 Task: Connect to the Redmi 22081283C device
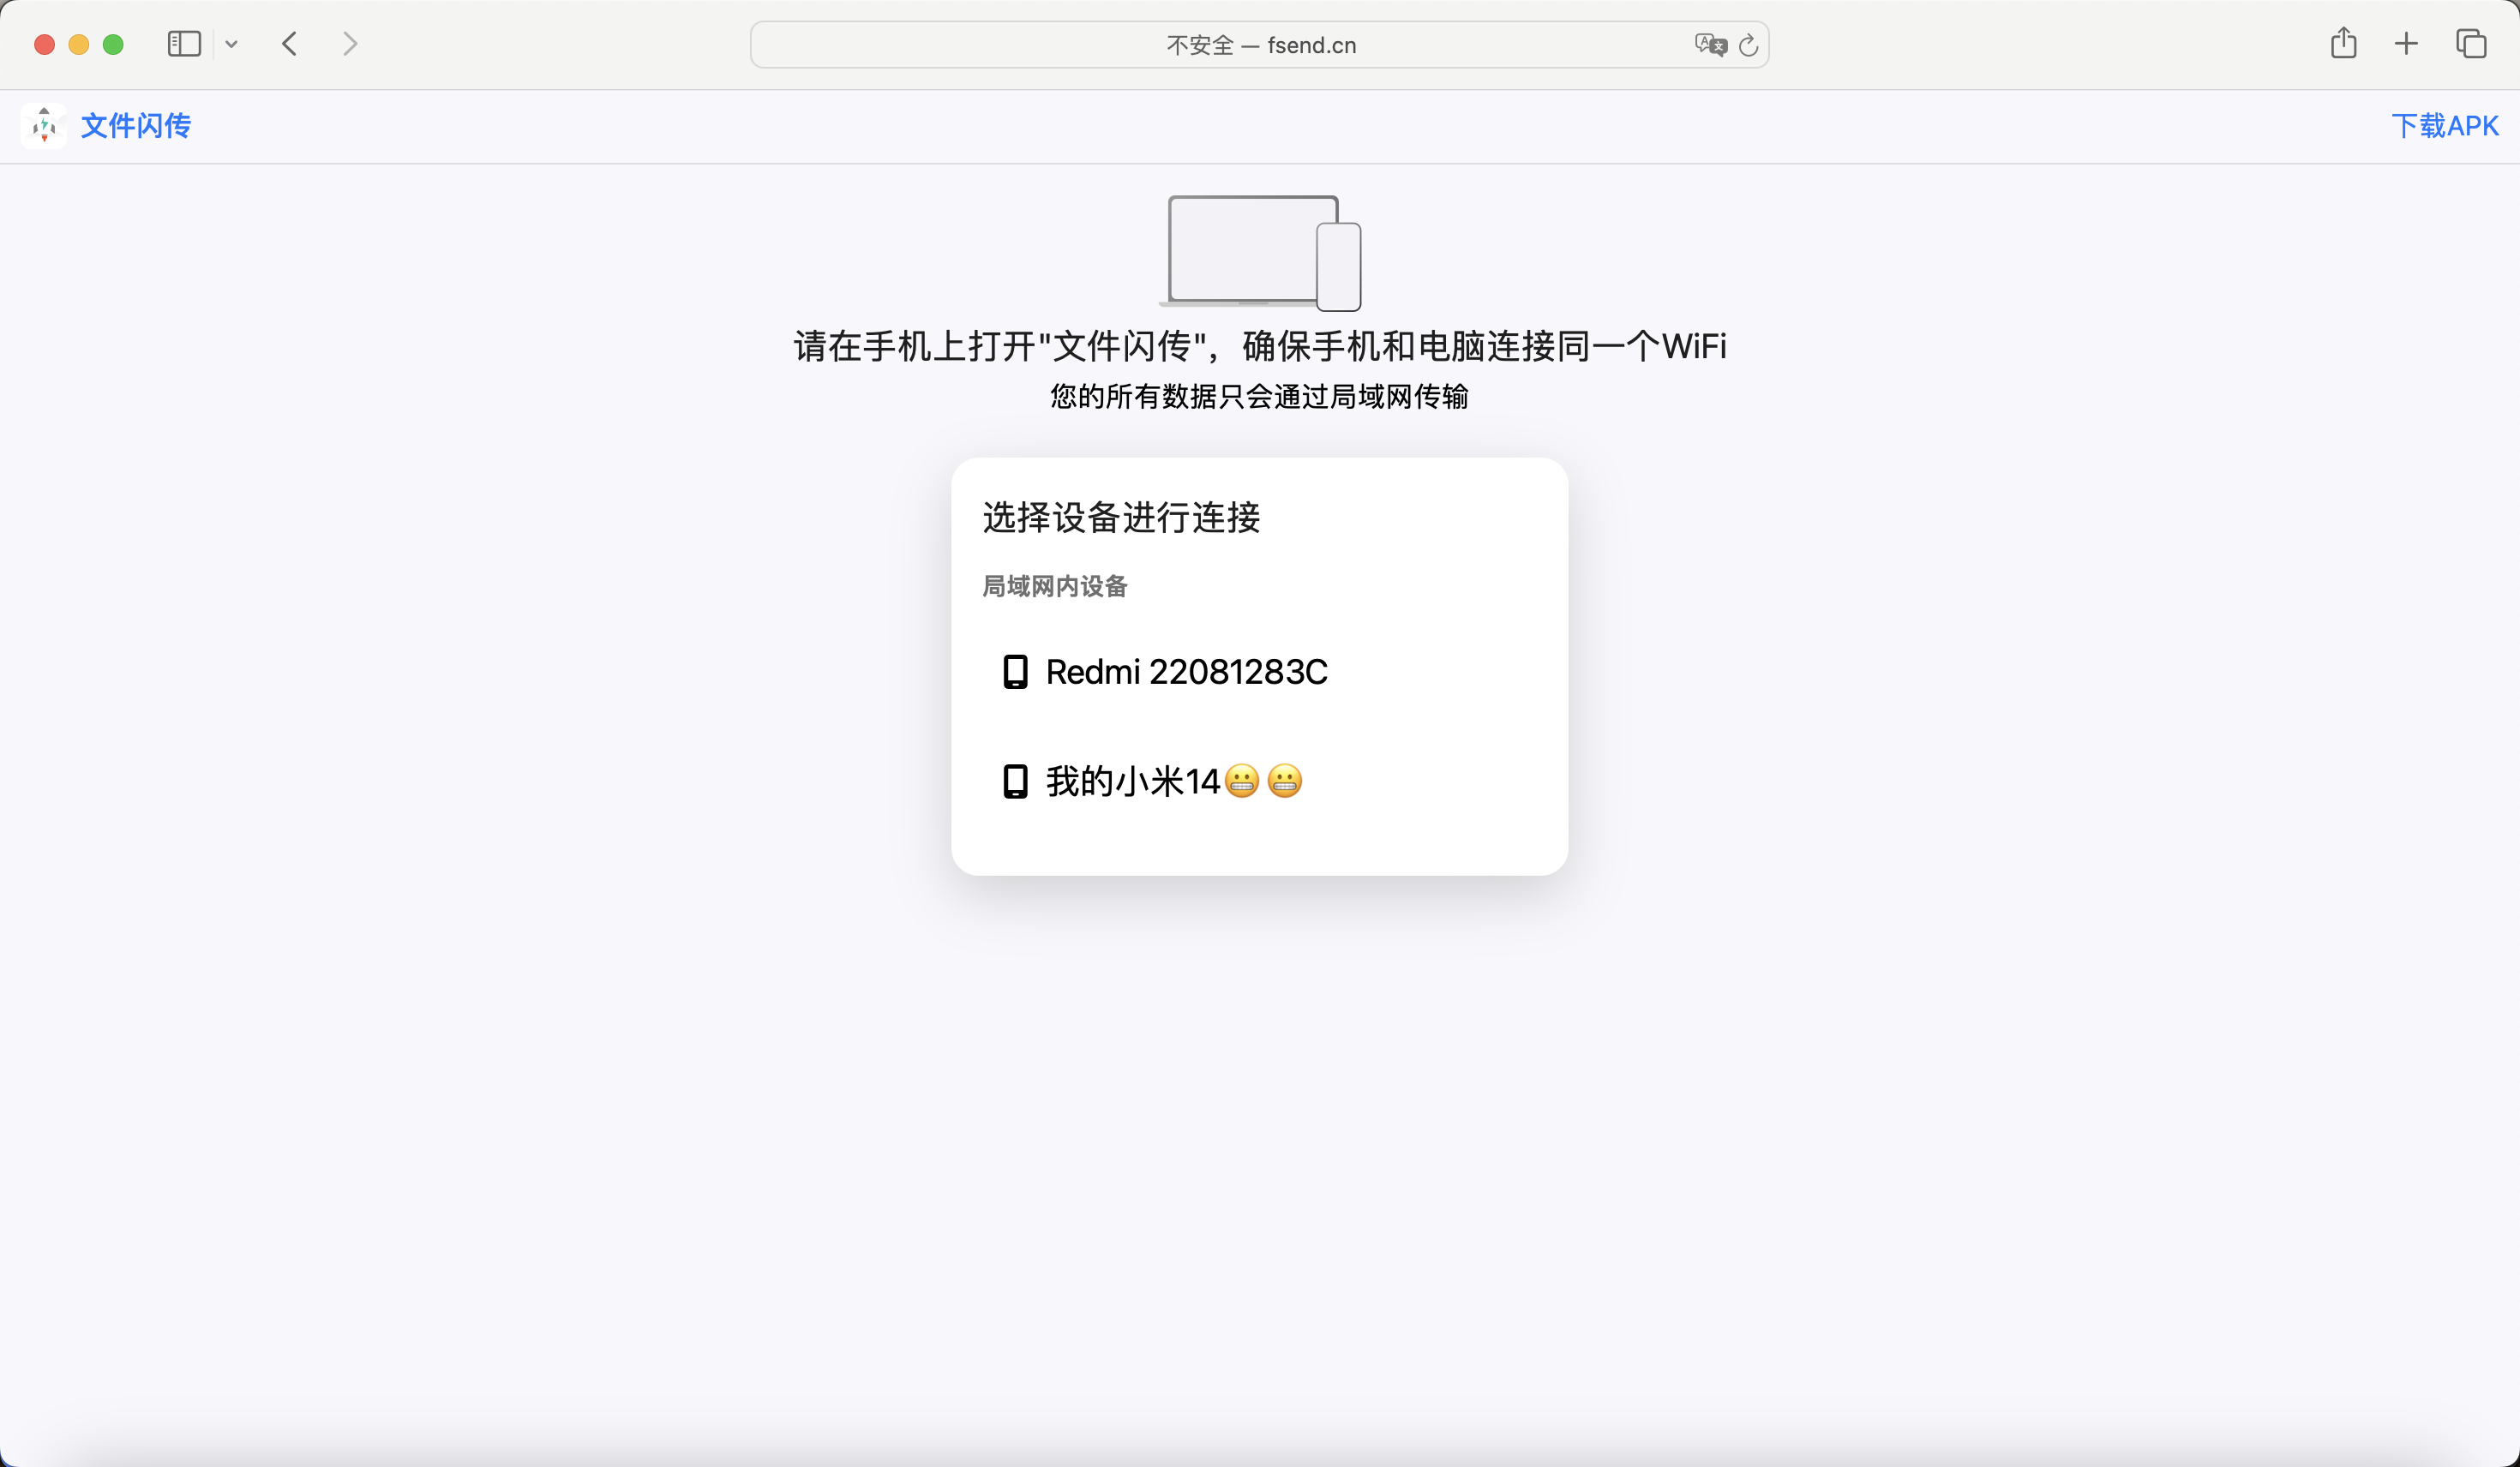1259,672
